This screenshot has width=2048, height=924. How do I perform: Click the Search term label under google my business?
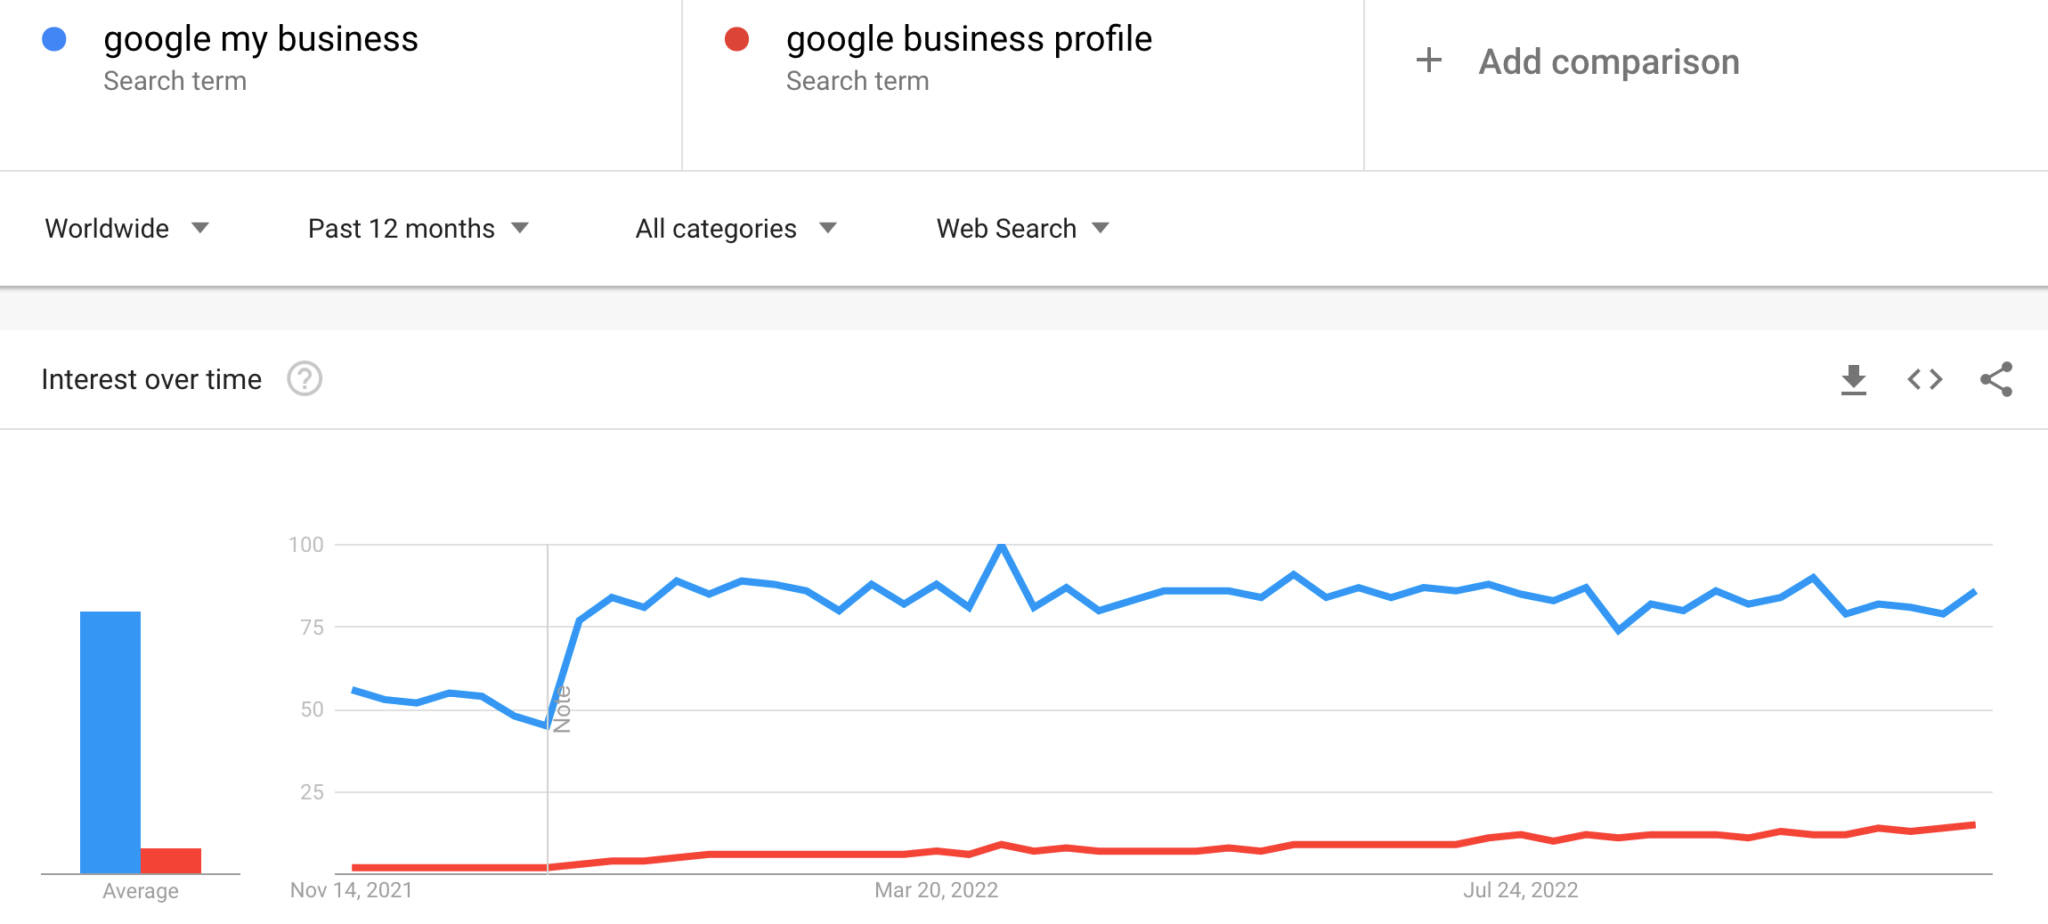tap(176, 81)
